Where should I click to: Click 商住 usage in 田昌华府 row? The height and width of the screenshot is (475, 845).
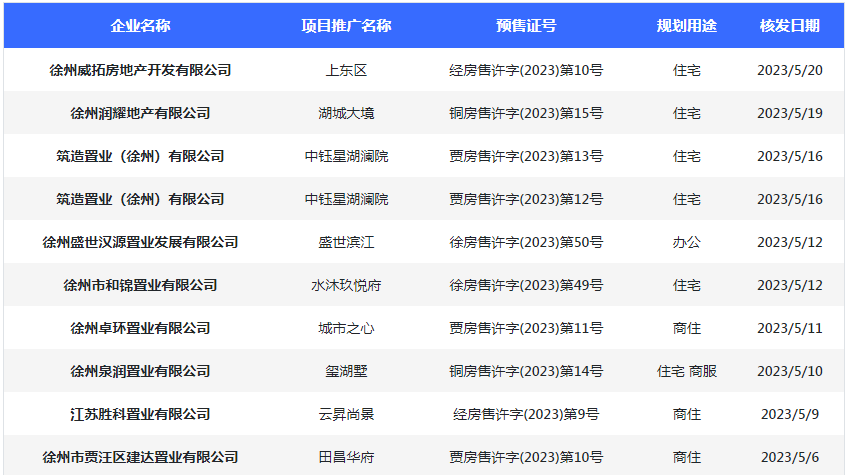point(687,457)
